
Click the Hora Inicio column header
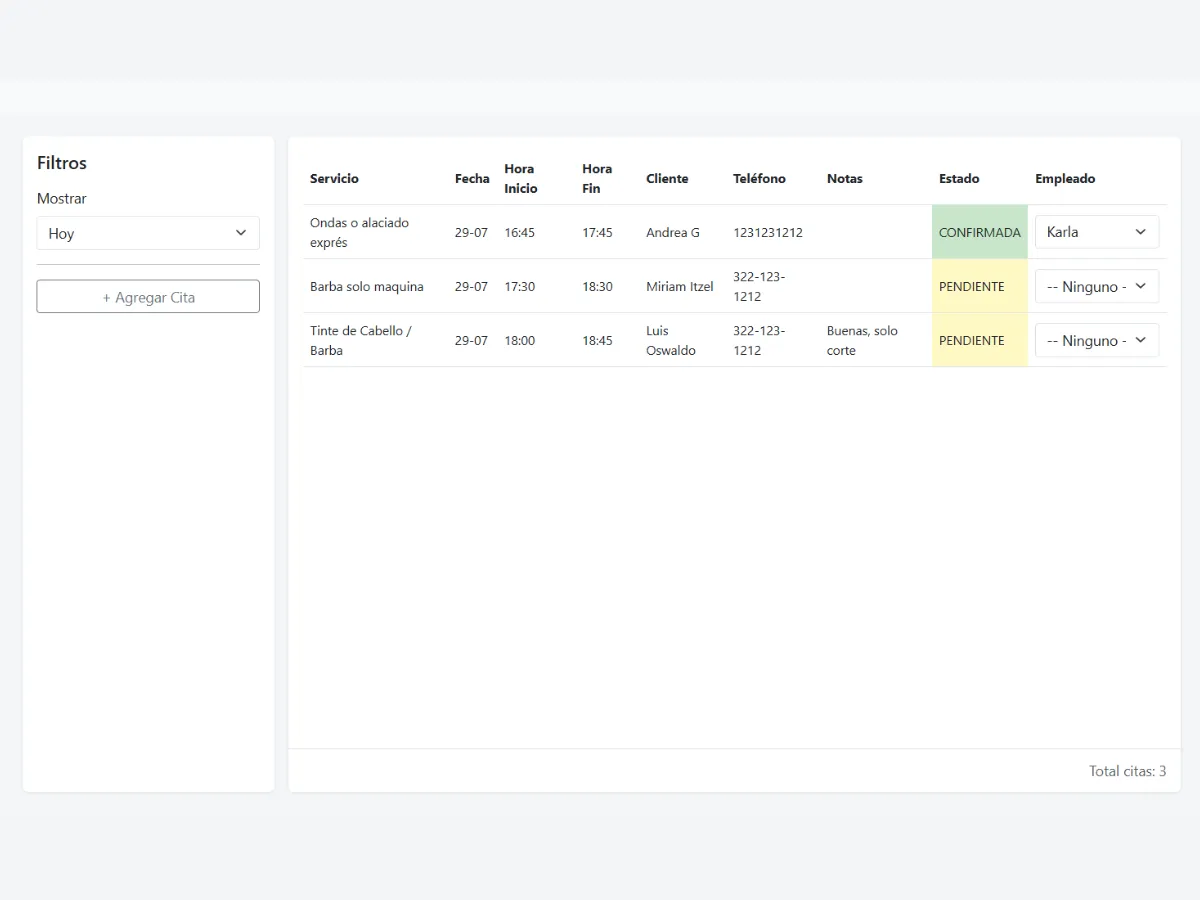[x=521, y=179]
